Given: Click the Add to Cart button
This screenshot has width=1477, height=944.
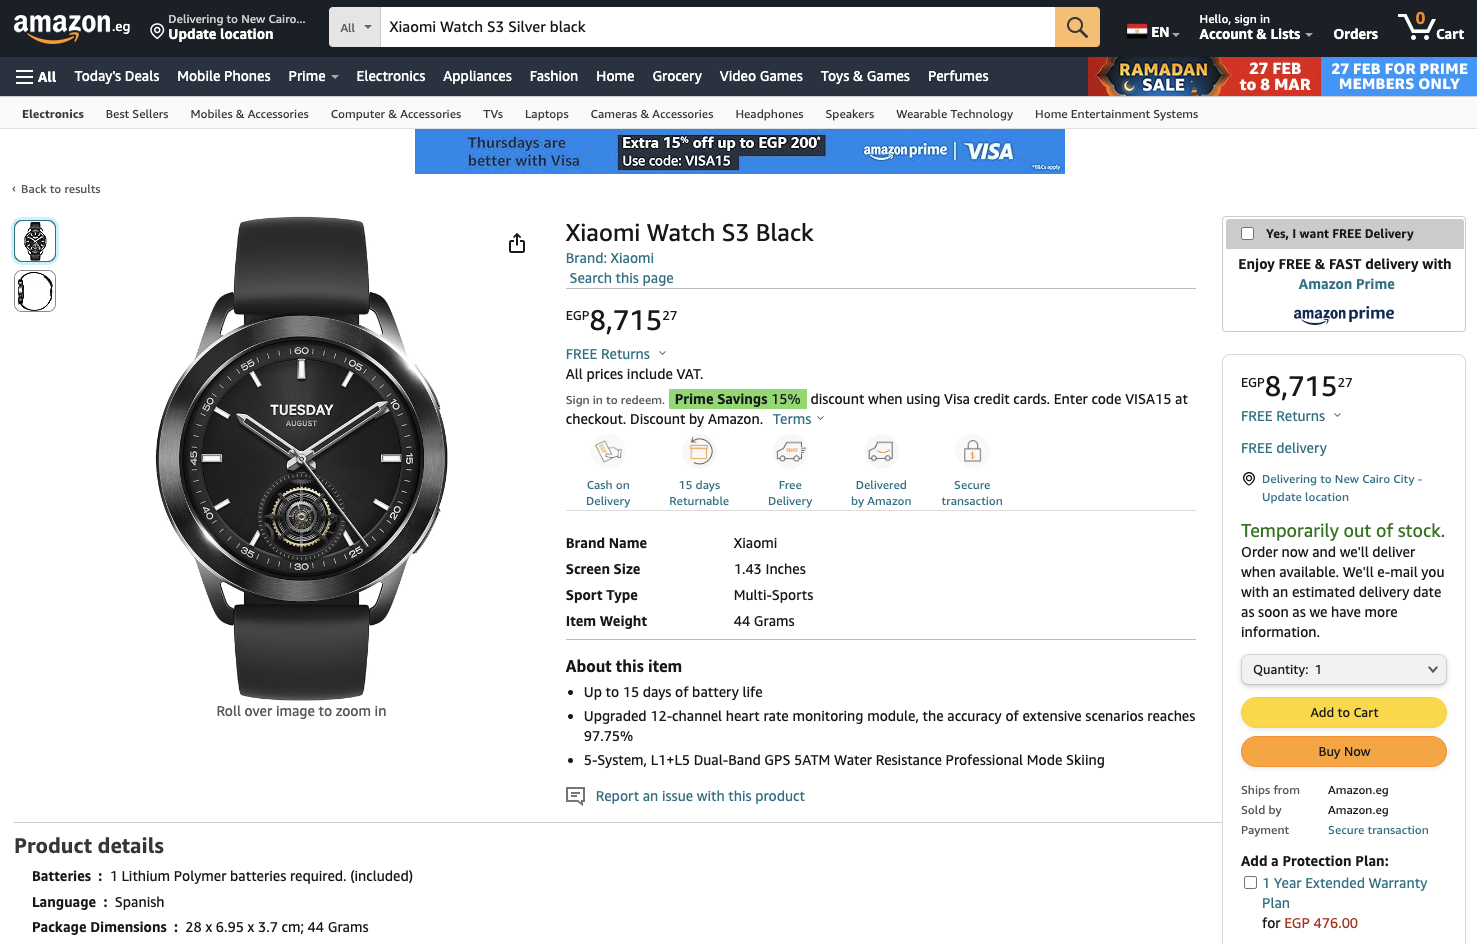Looking at the screenshot, I should coord(1343,713).
